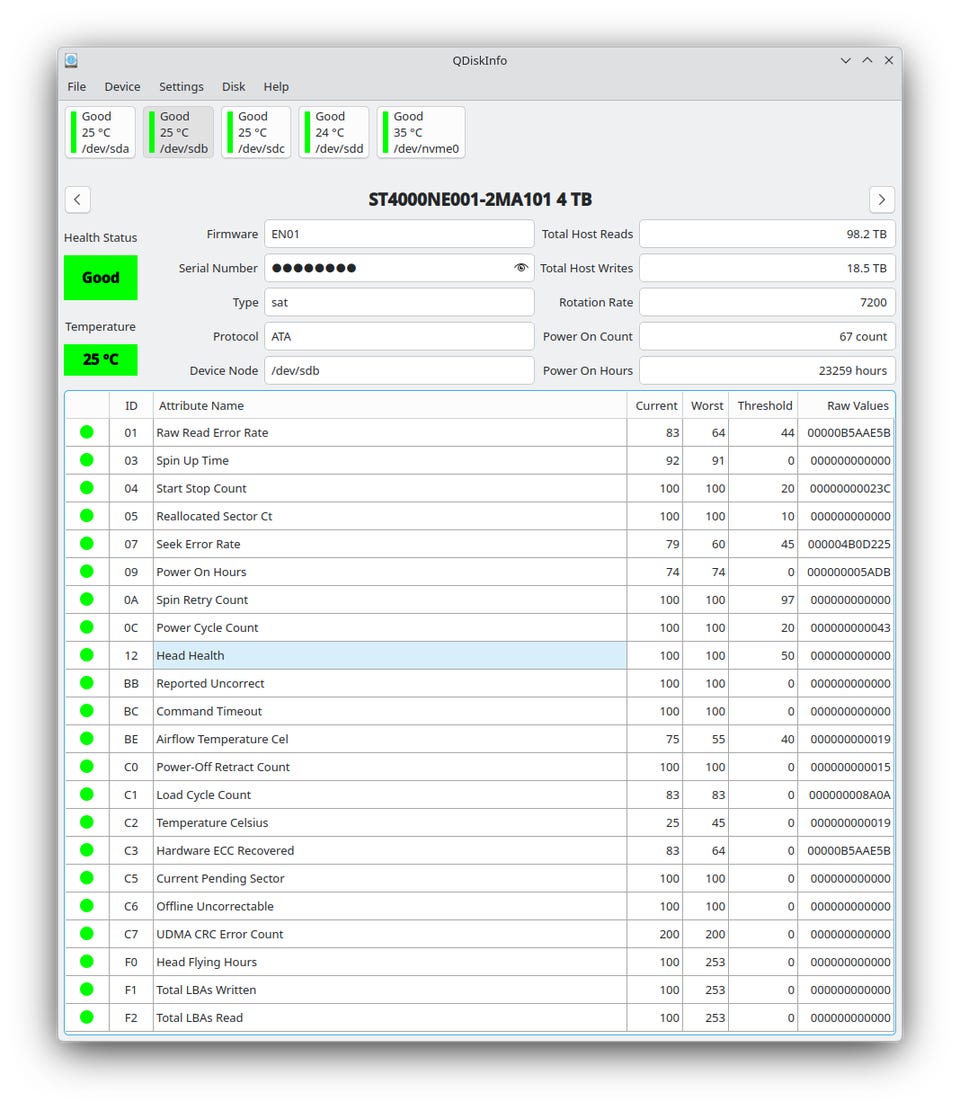Image resolution: width=960 pixels, height=1110 pixels.
Task: Click green status dot for Load Cycle Count
Action: (x=86, y=794)
